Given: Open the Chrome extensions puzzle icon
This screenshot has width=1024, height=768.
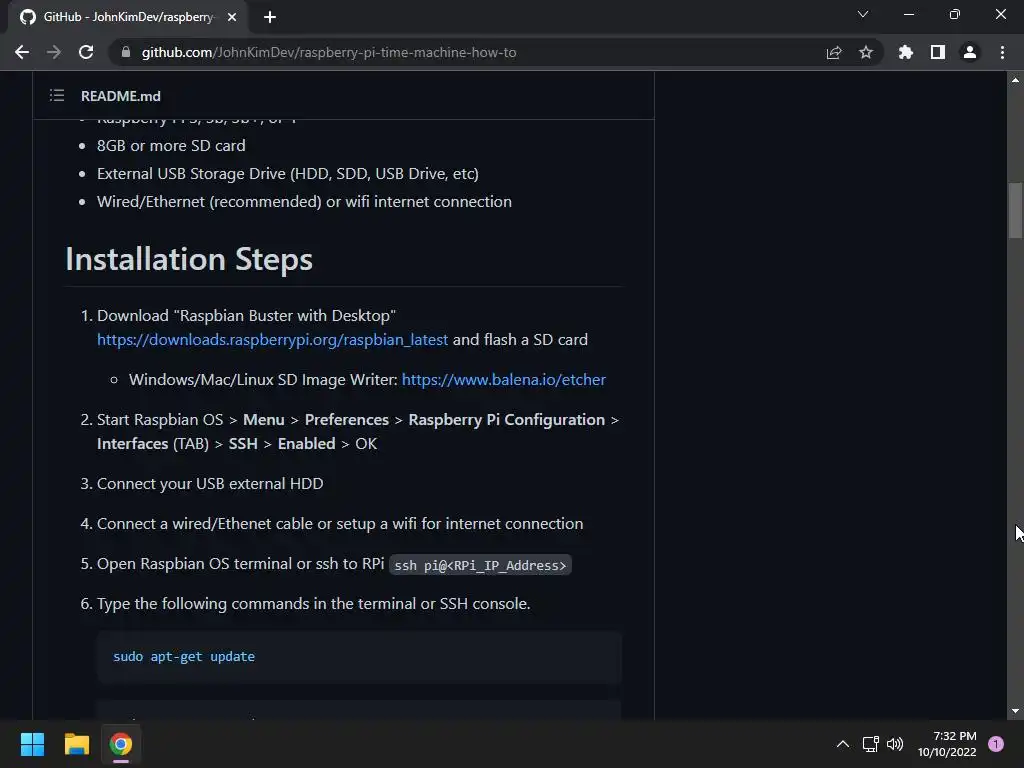Looking at the screenshot, I should [906, 52].
